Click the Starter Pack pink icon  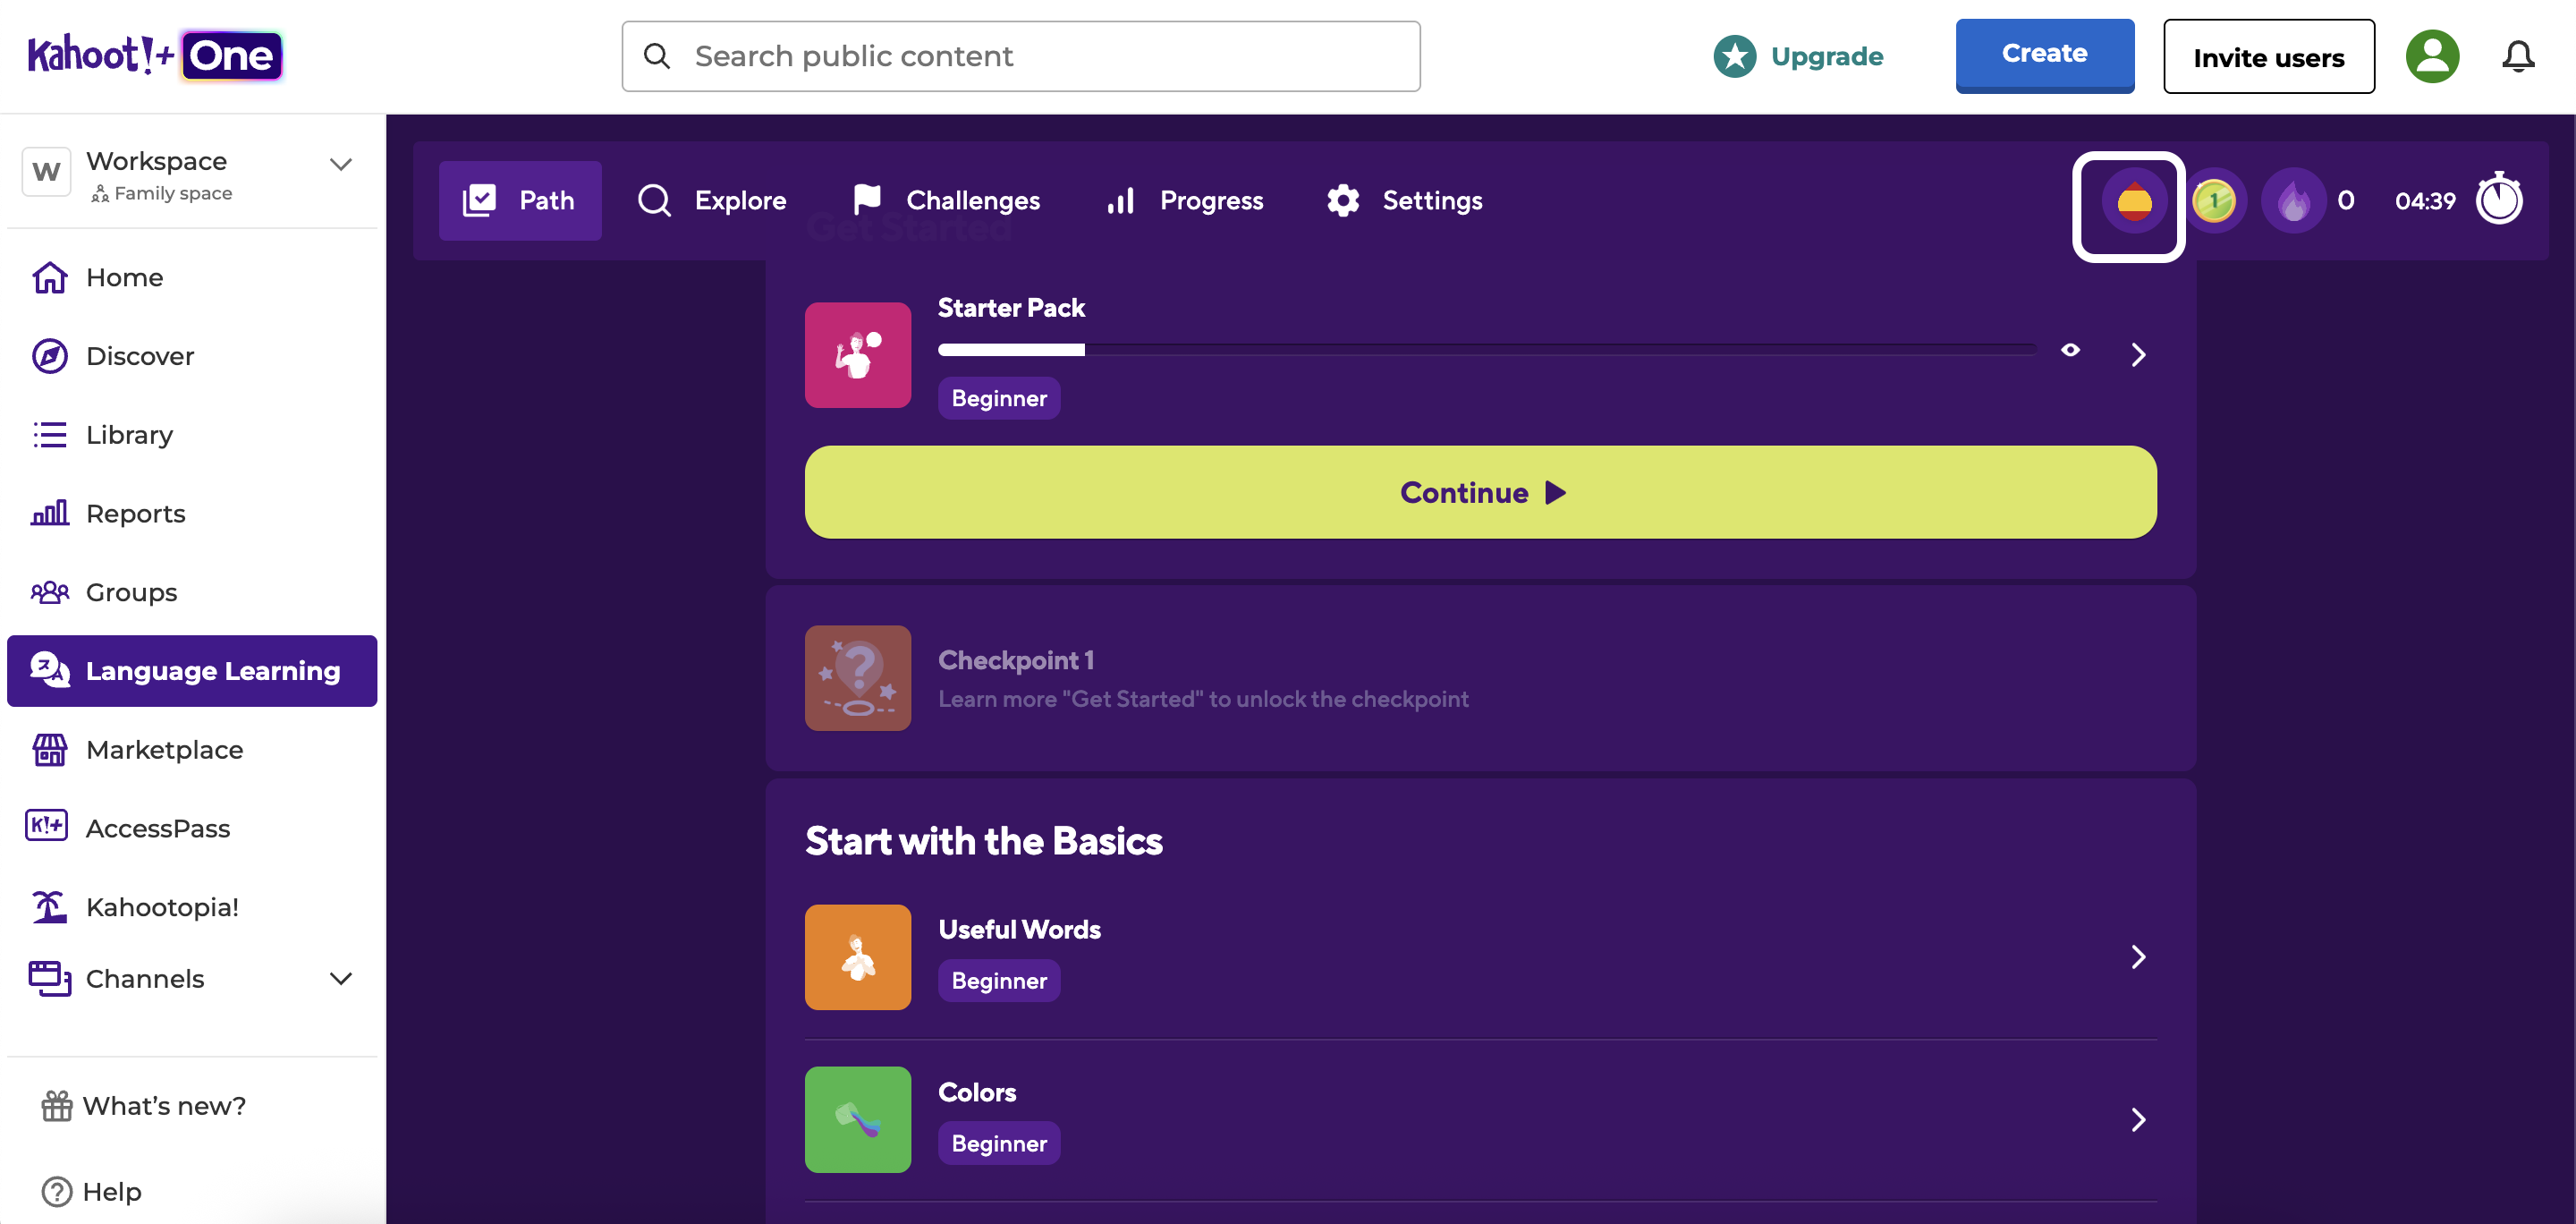tap(858, 355)
